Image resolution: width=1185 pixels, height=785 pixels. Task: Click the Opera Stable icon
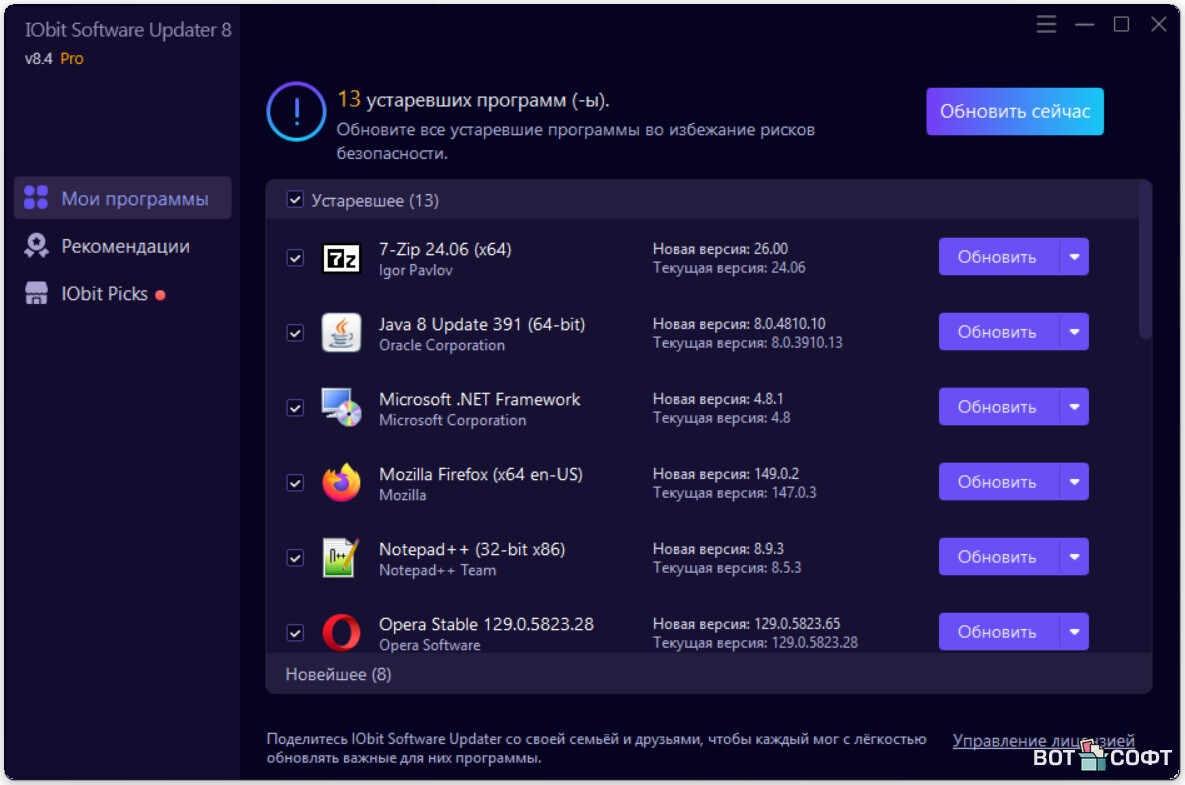341,633
